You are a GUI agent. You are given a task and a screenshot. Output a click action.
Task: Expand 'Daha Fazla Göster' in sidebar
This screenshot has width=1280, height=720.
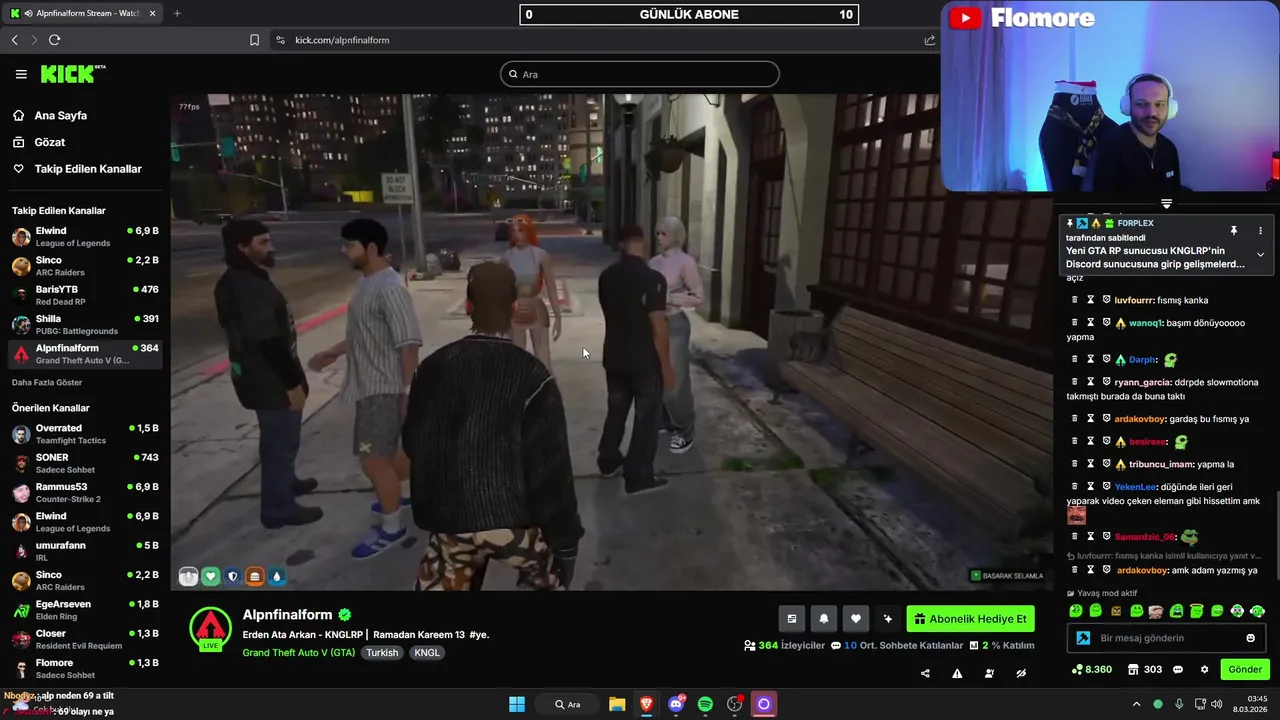47,382
